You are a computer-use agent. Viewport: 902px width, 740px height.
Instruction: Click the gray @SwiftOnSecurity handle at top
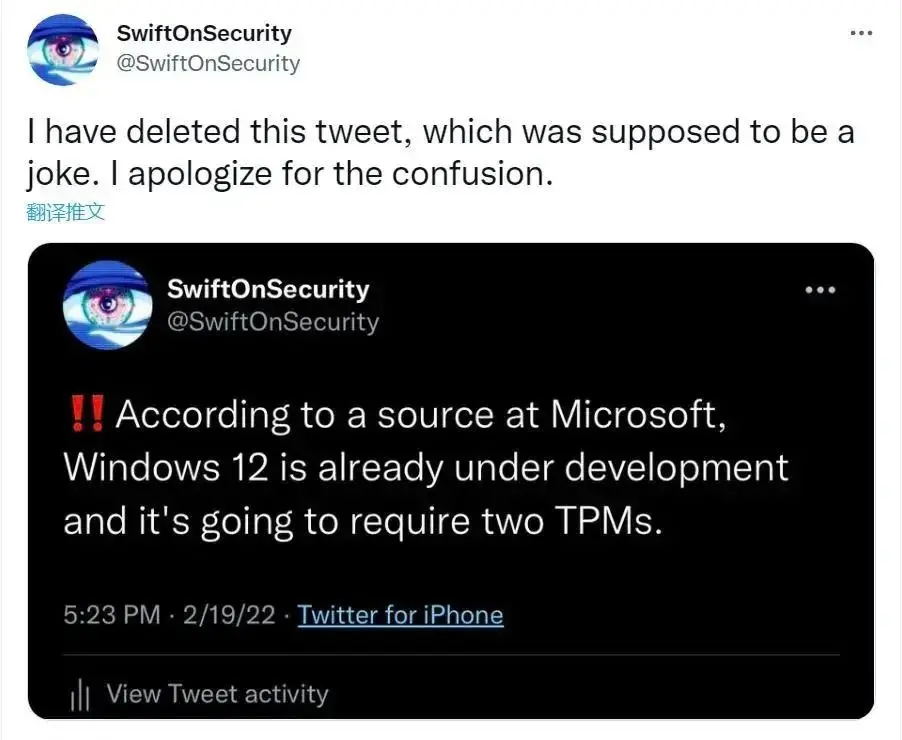coord(208,63)
